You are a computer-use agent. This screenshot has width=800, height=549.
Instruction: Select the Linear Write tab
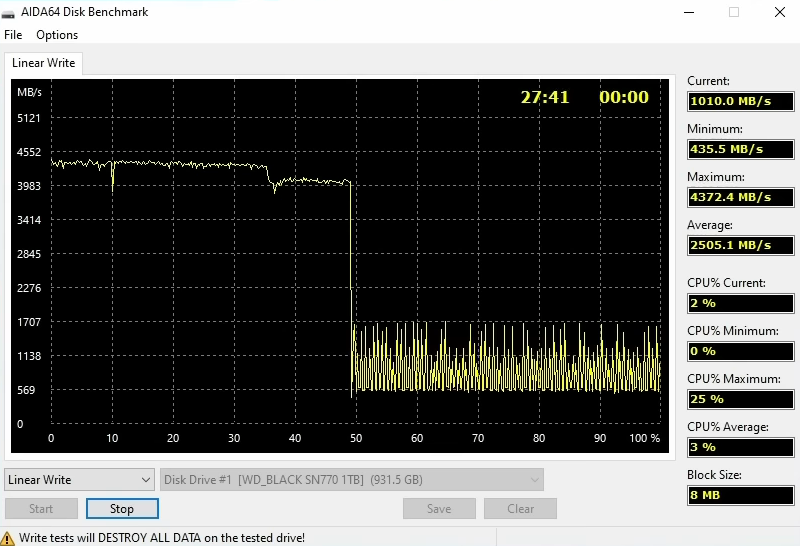click(x=43, y=63)
